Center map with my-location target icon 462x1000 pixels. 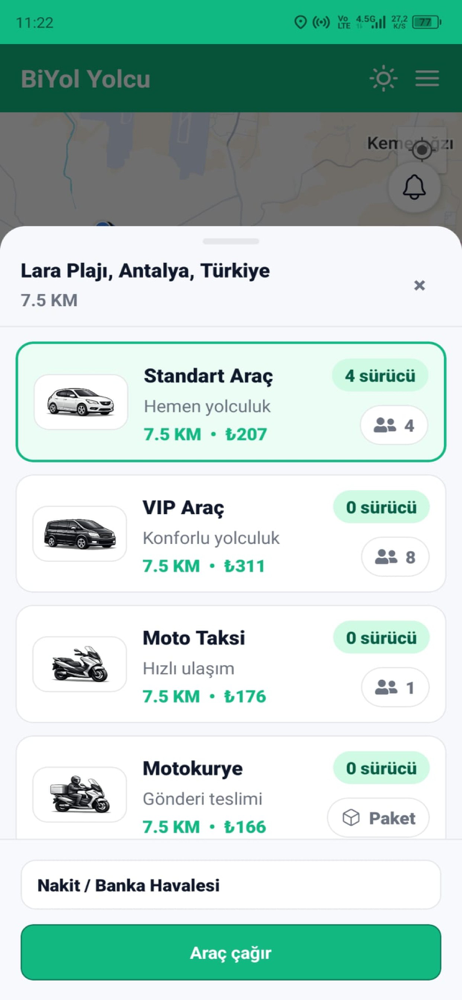pyautogui.click(x=421, y=151)
